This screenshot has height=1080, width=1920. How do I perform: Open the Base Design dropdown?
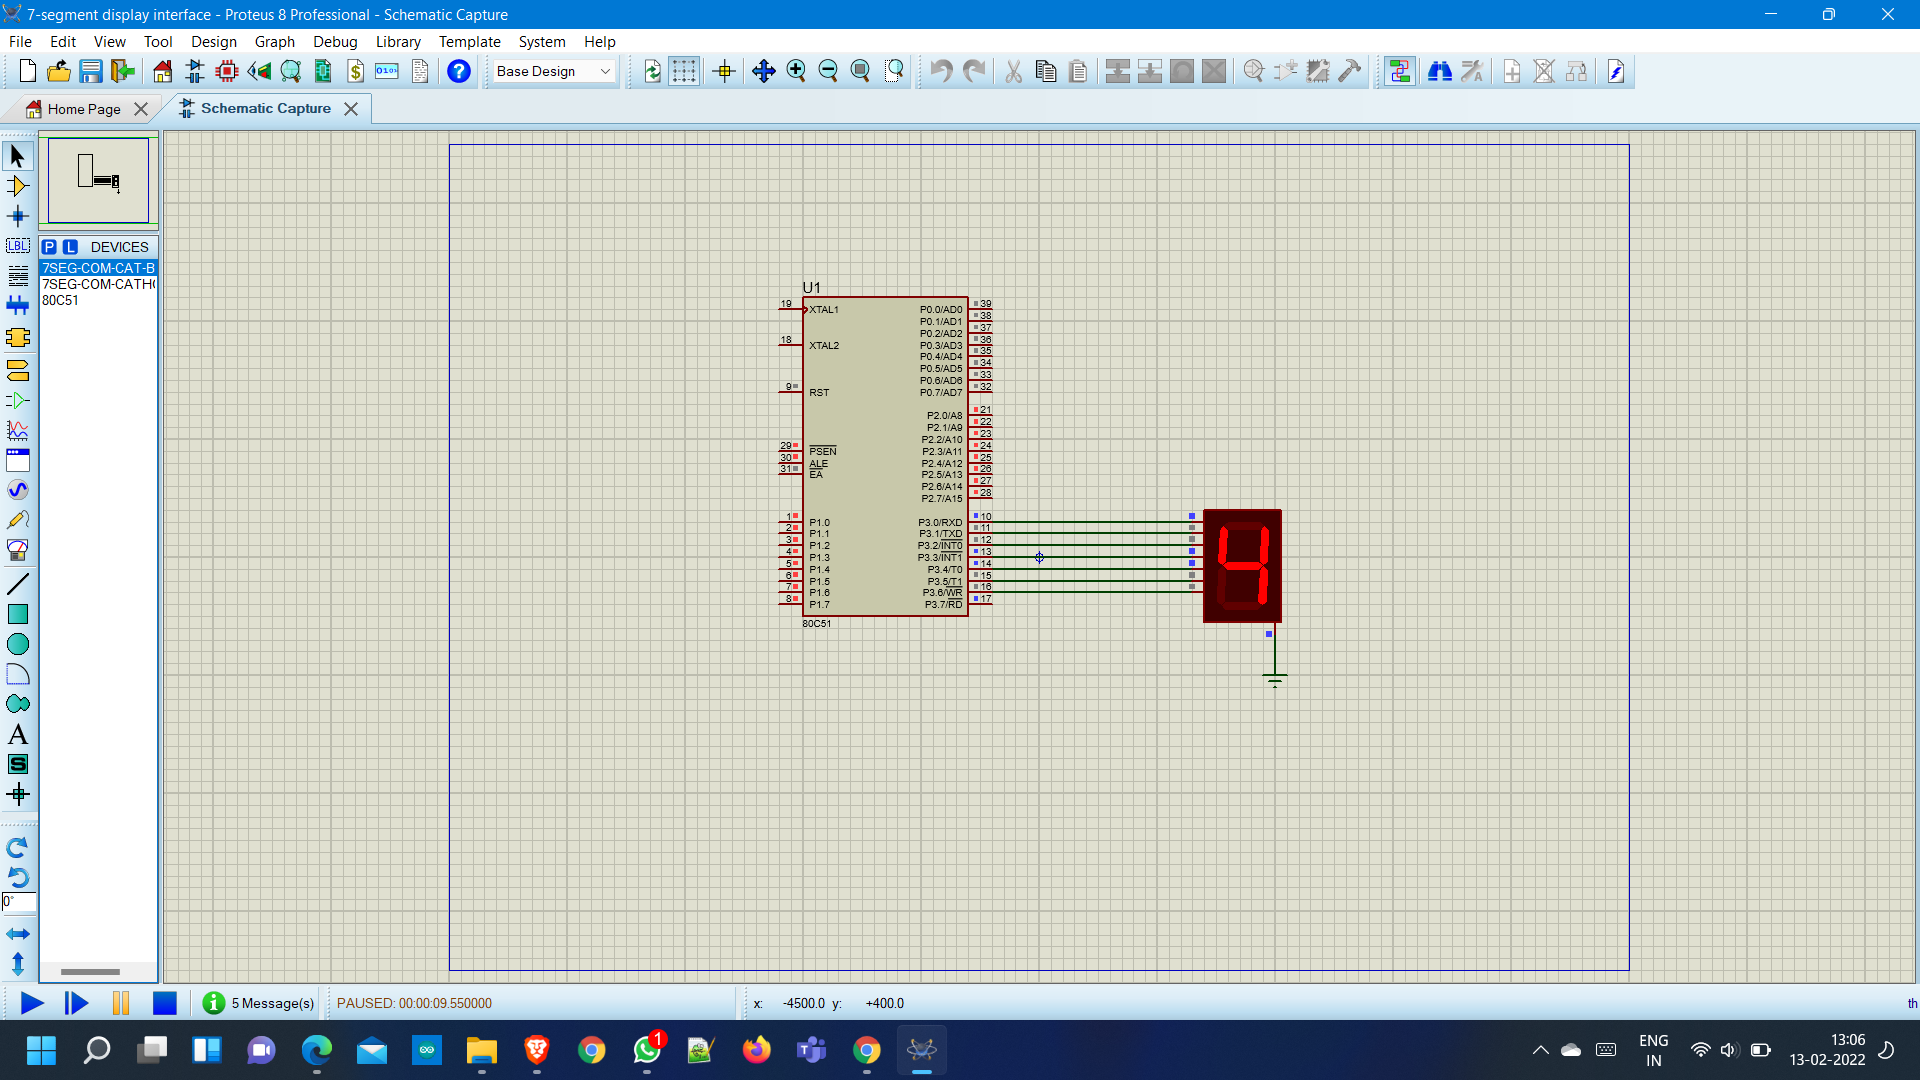tap(552, 71)
